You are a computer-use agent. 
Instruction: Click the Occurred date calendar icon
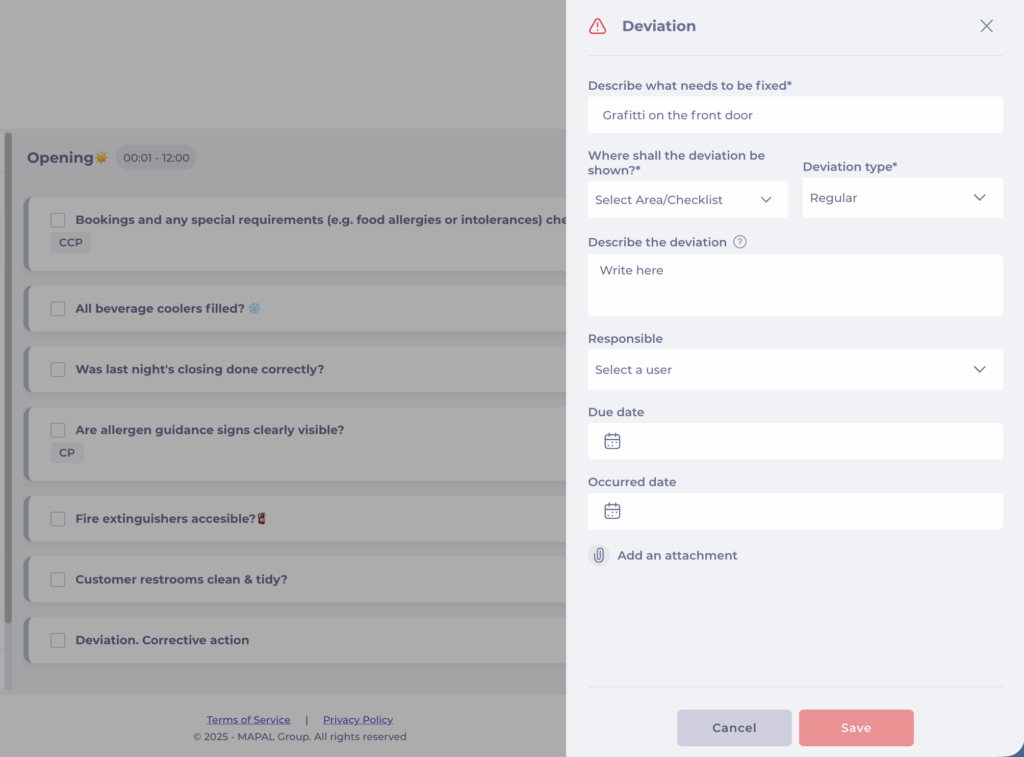(612, 511)
